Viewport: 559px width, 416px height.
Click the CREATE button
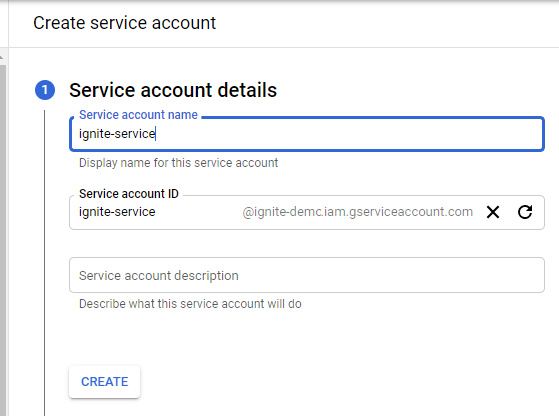pos(104,382)
